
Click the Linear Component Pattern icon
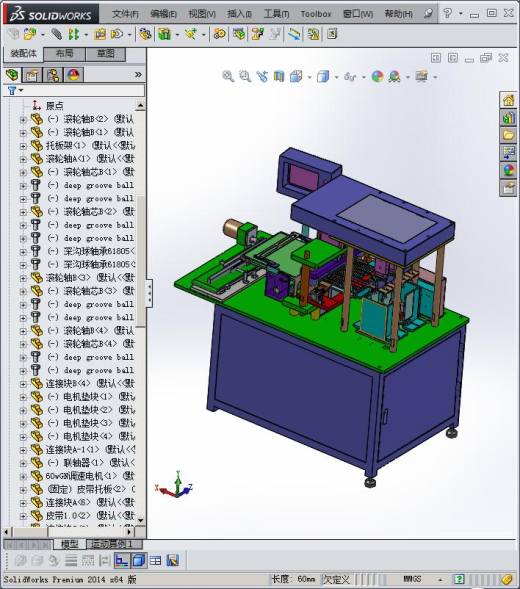tap(74, 34)
